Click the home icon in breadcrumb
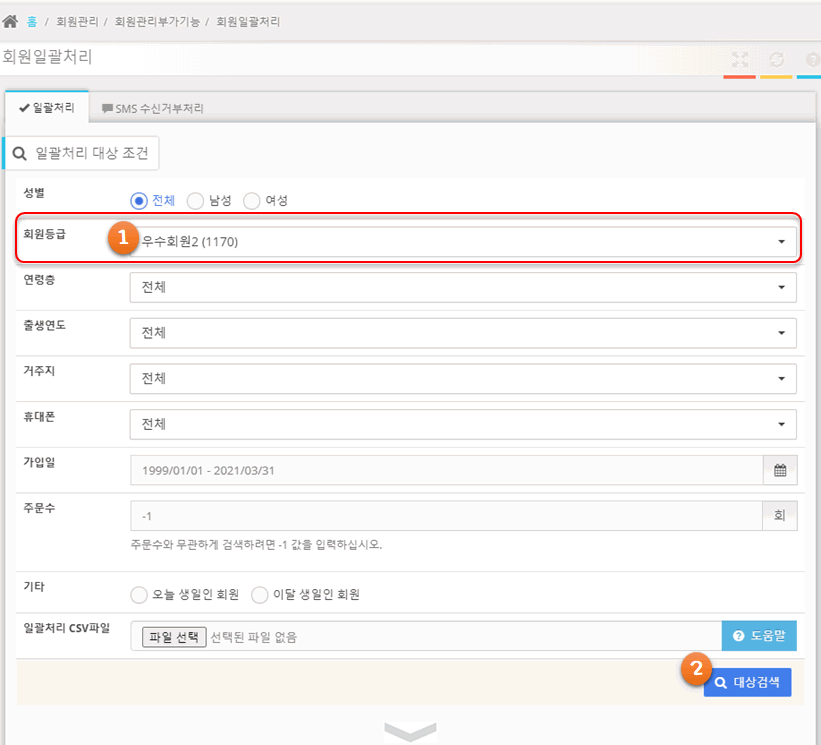Viewport: 821px width, 745px height. pyautogui.click(x=10, y=21)
